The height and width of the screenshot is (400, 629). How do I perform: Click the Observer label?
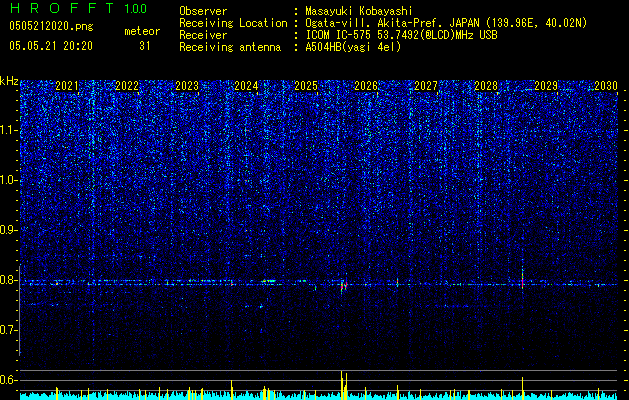click(203, 11)
